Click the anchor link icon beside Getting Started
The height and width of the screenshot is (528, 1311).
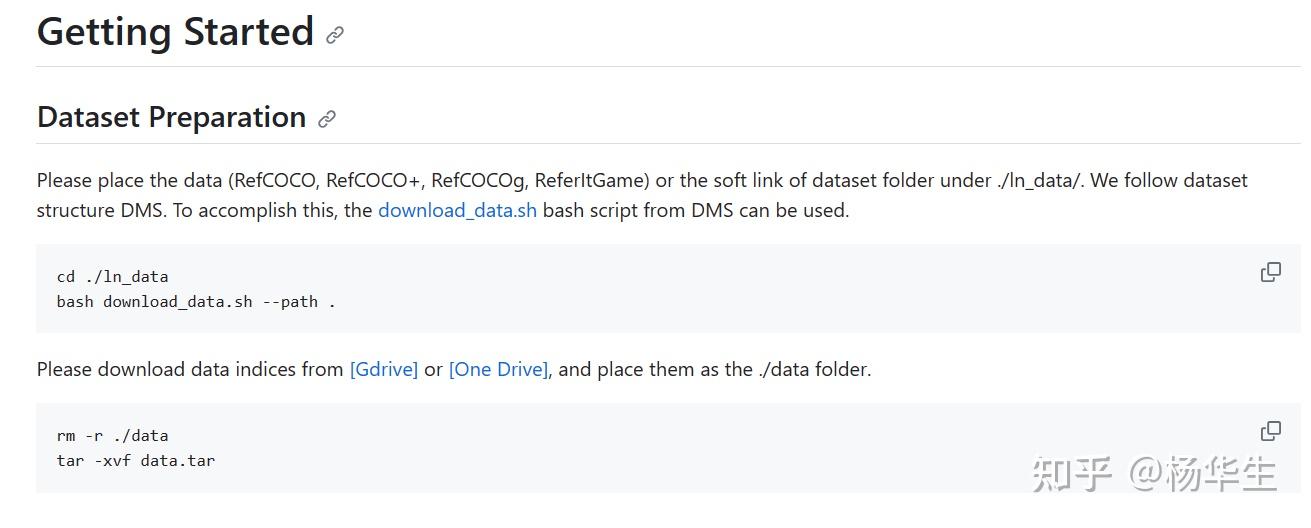335,35
